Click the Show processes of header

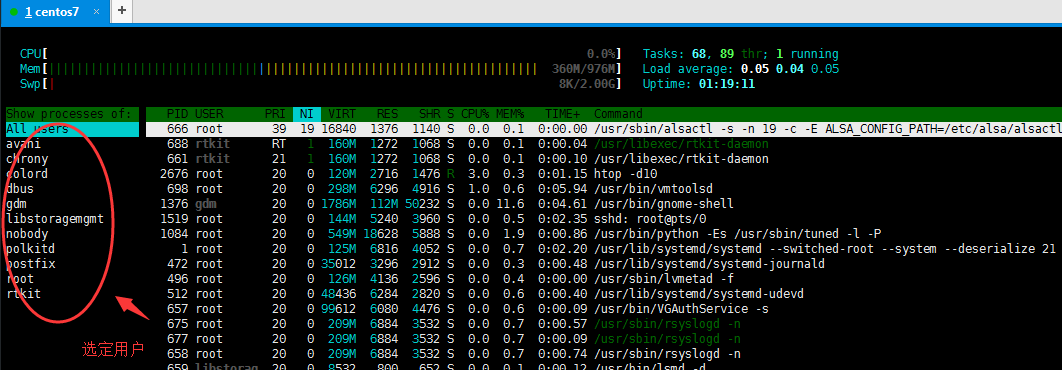pos(72,114)
